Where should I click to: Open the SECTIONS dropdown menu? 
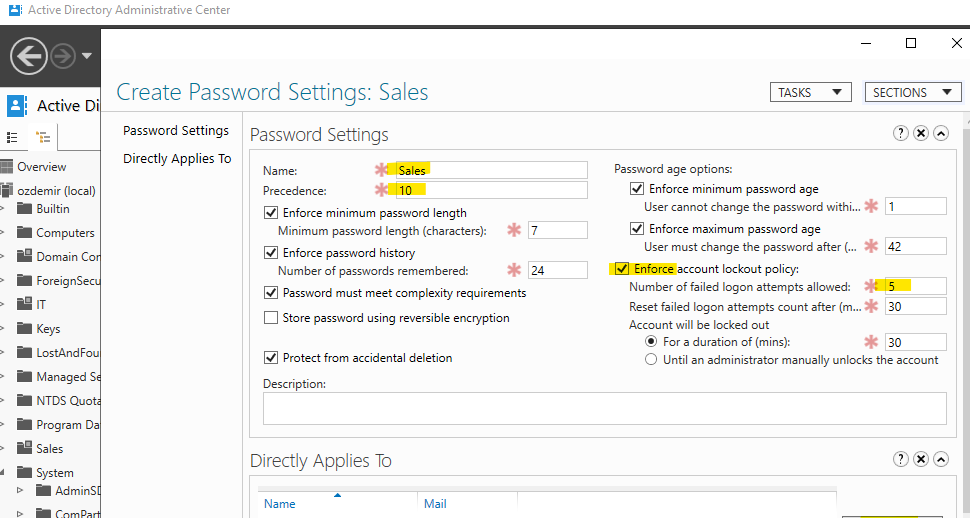tap(912, 92)
